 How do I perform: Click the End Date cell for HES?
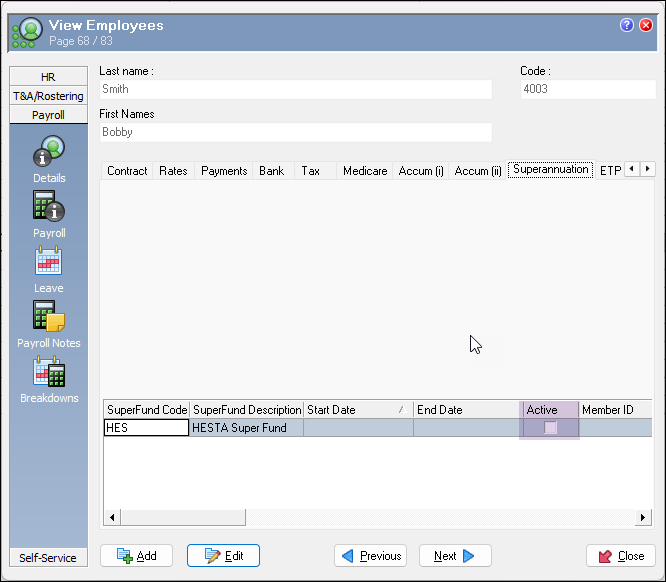point(466,427)
